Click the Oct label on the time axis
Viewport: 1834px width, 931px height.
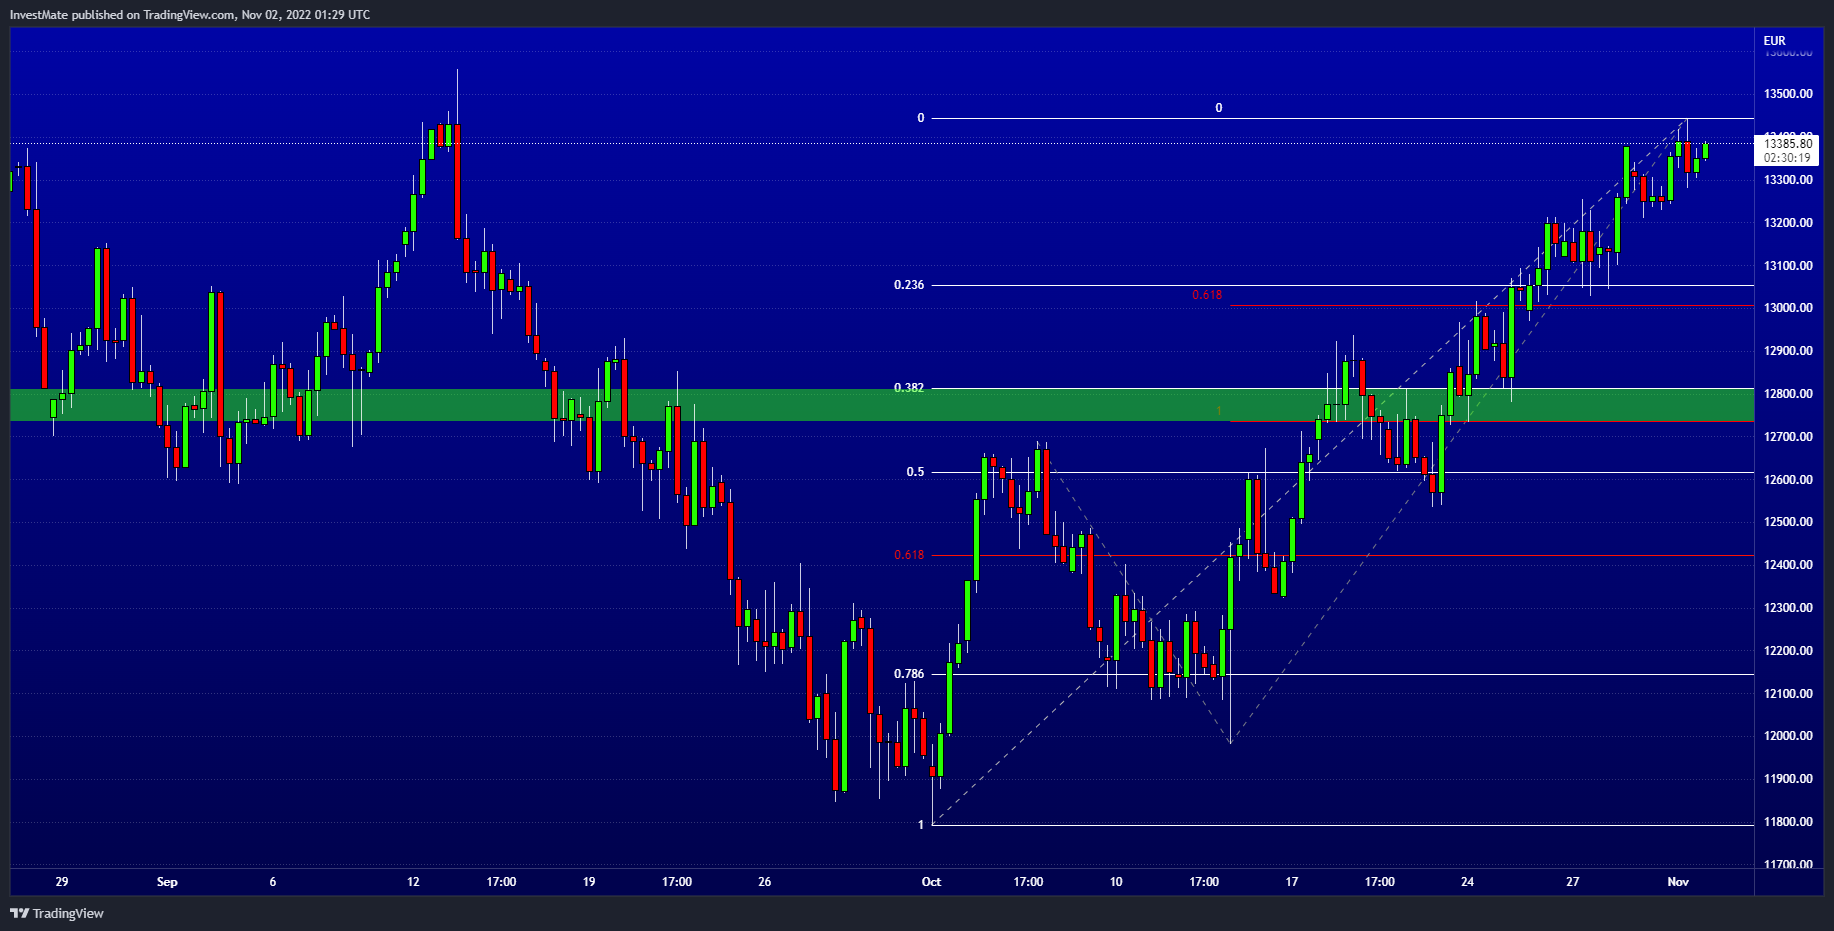[931, 882]
